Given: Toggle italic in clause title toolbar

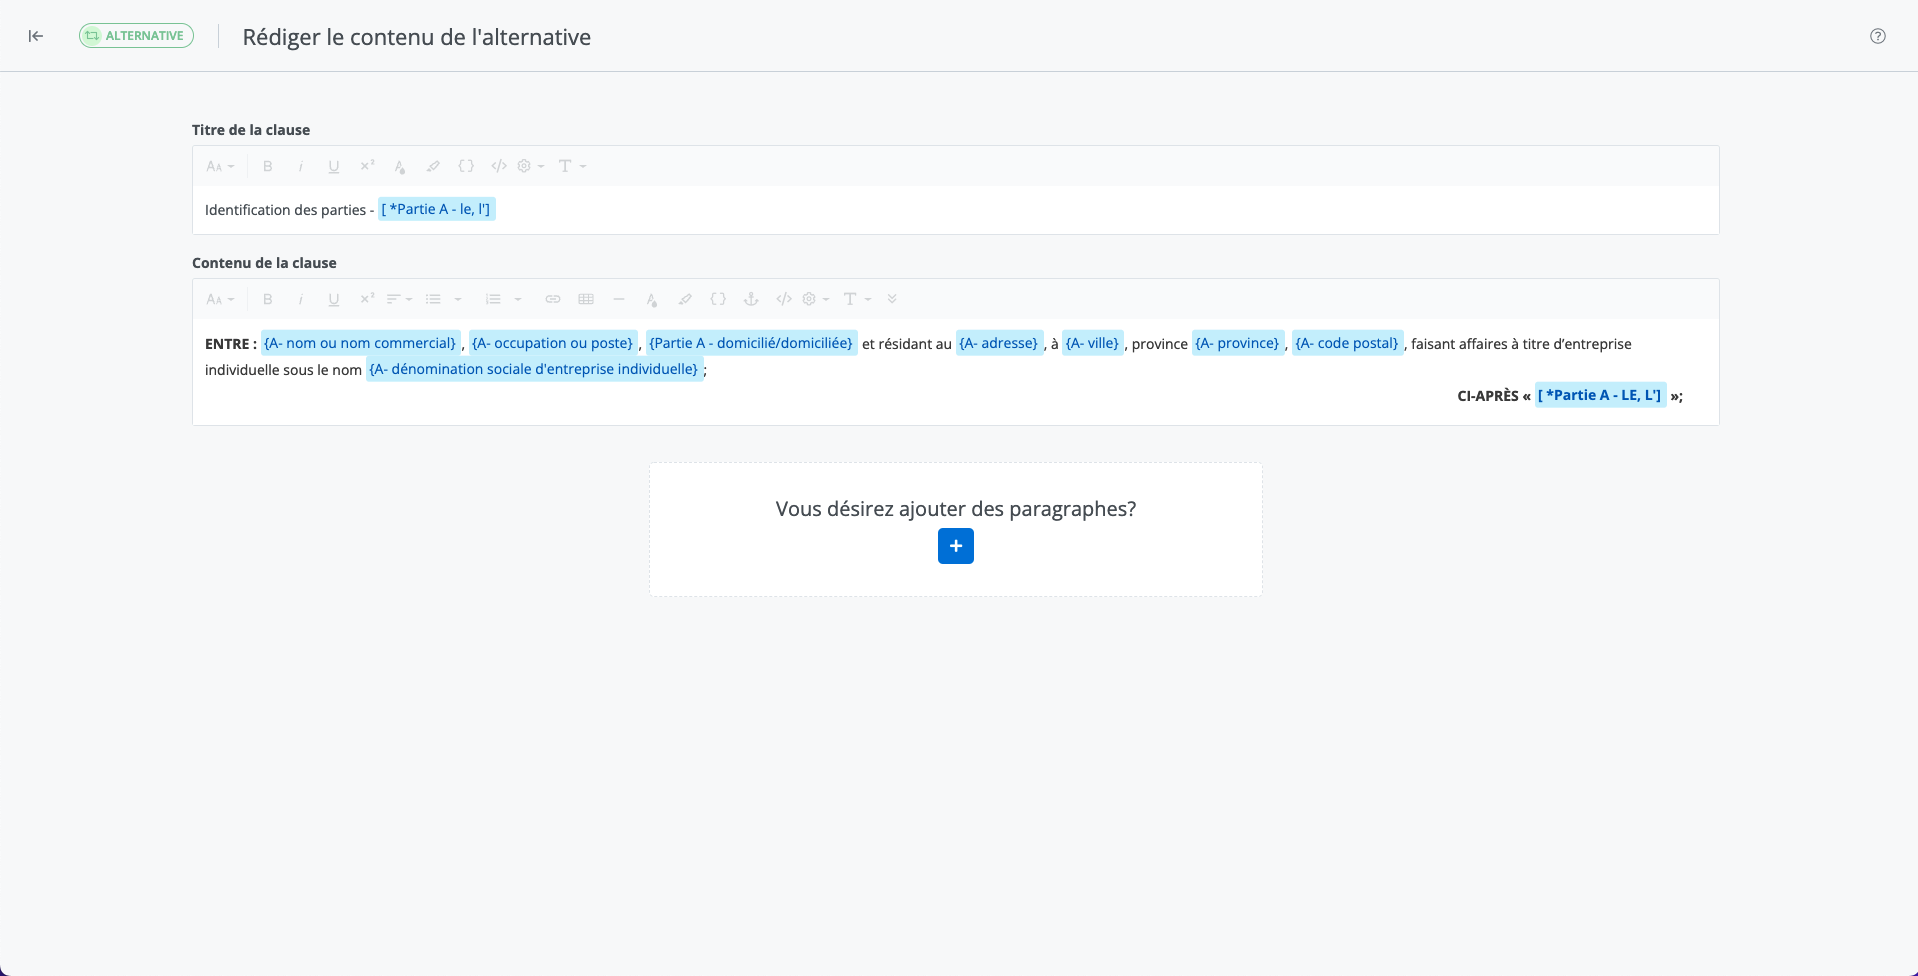Looking at the screenshot, I should click(301, 166).
